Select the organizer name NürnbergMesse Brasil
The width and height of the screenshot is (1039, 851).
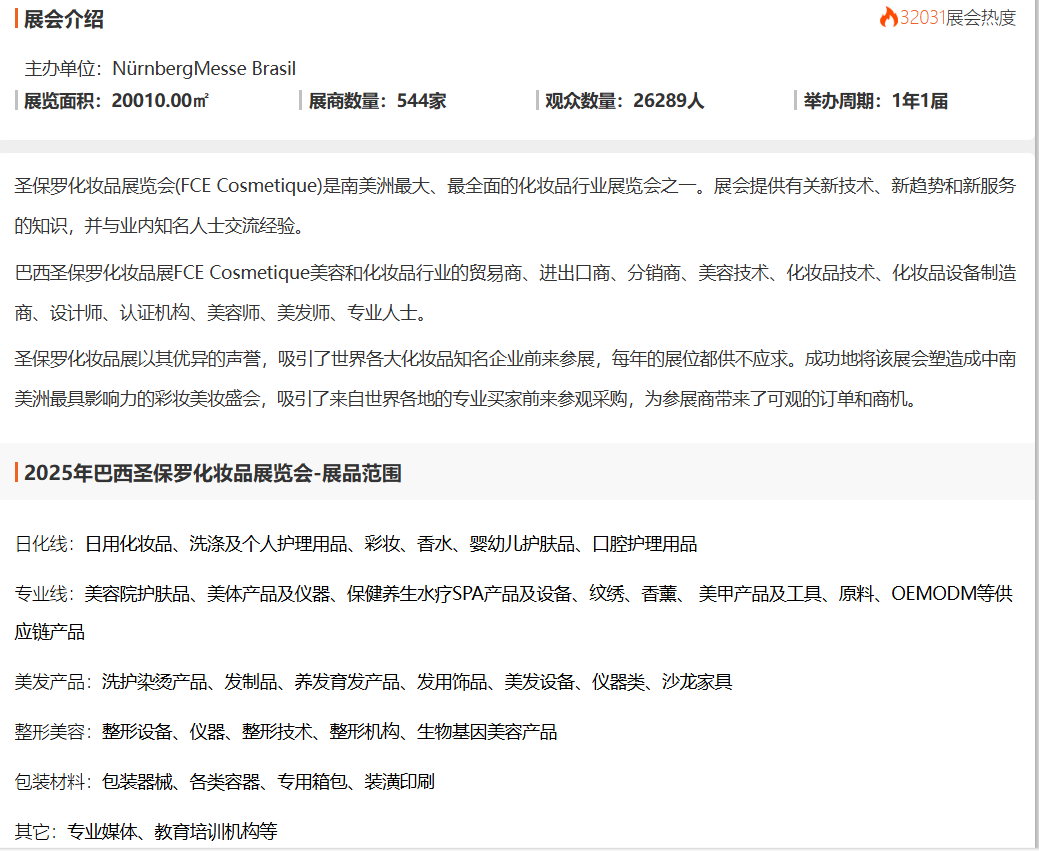click(x=204, y=68)
